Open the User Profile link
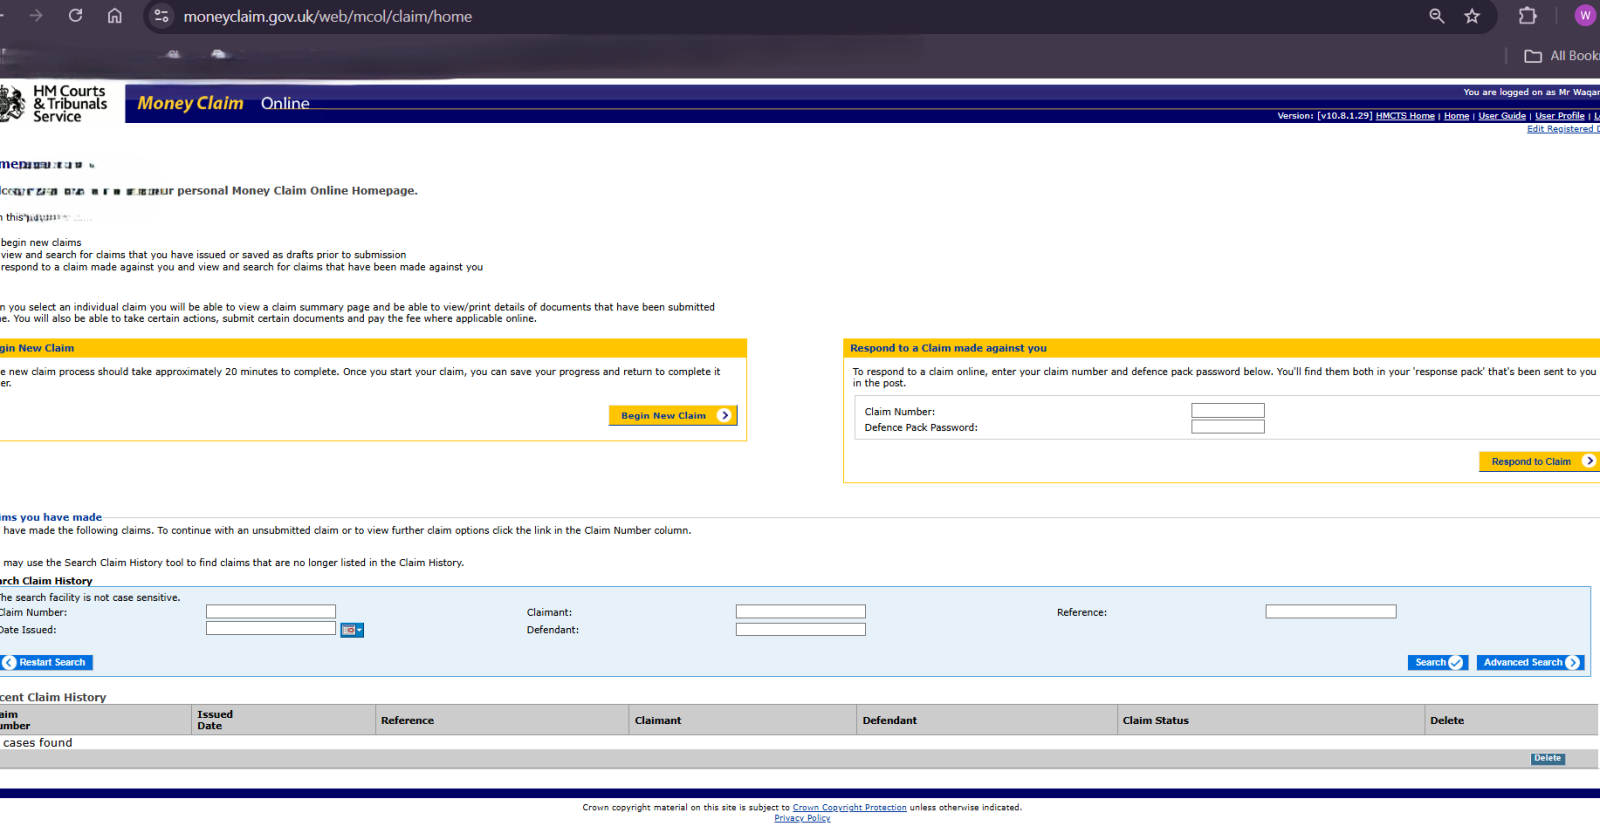Image resolution: width=1600 pixels, height=833 pixels. click(1560, 116)
